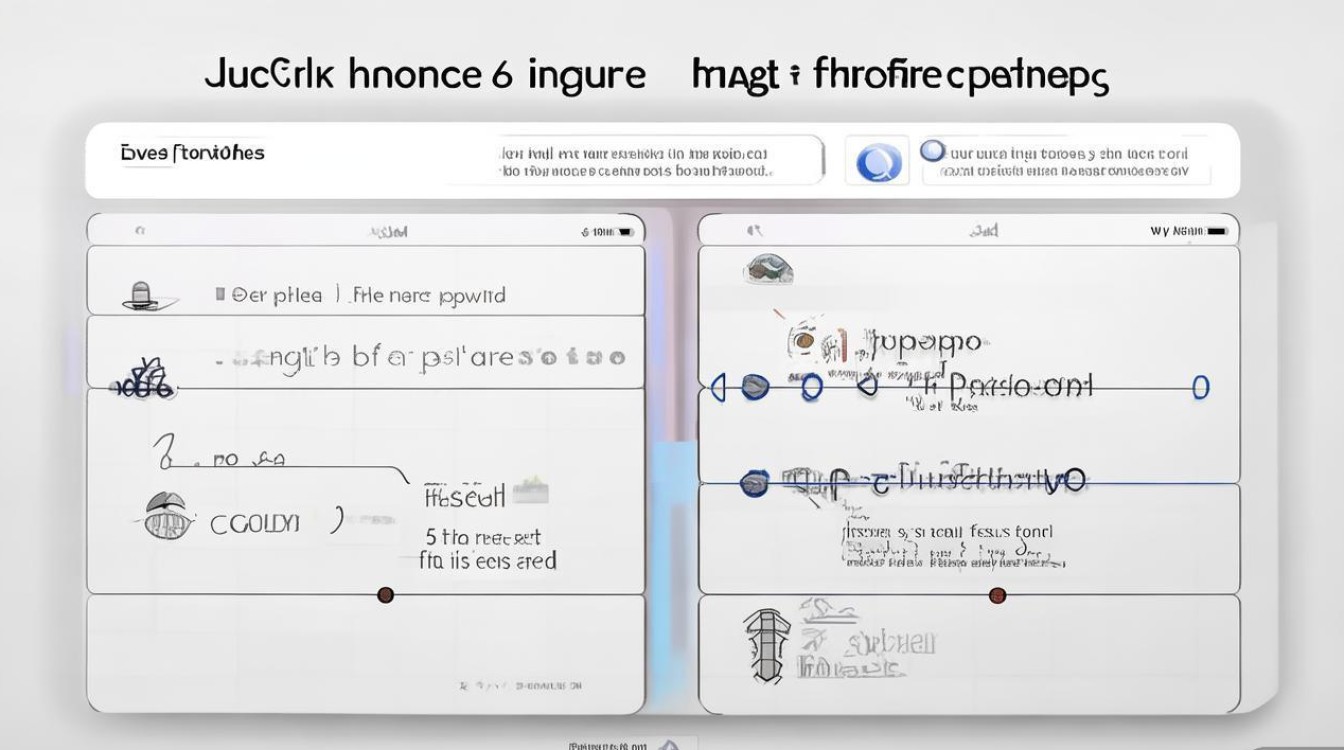Select the header label in right panel
This screenshot has height=750, width=1344.
(984, 231)
